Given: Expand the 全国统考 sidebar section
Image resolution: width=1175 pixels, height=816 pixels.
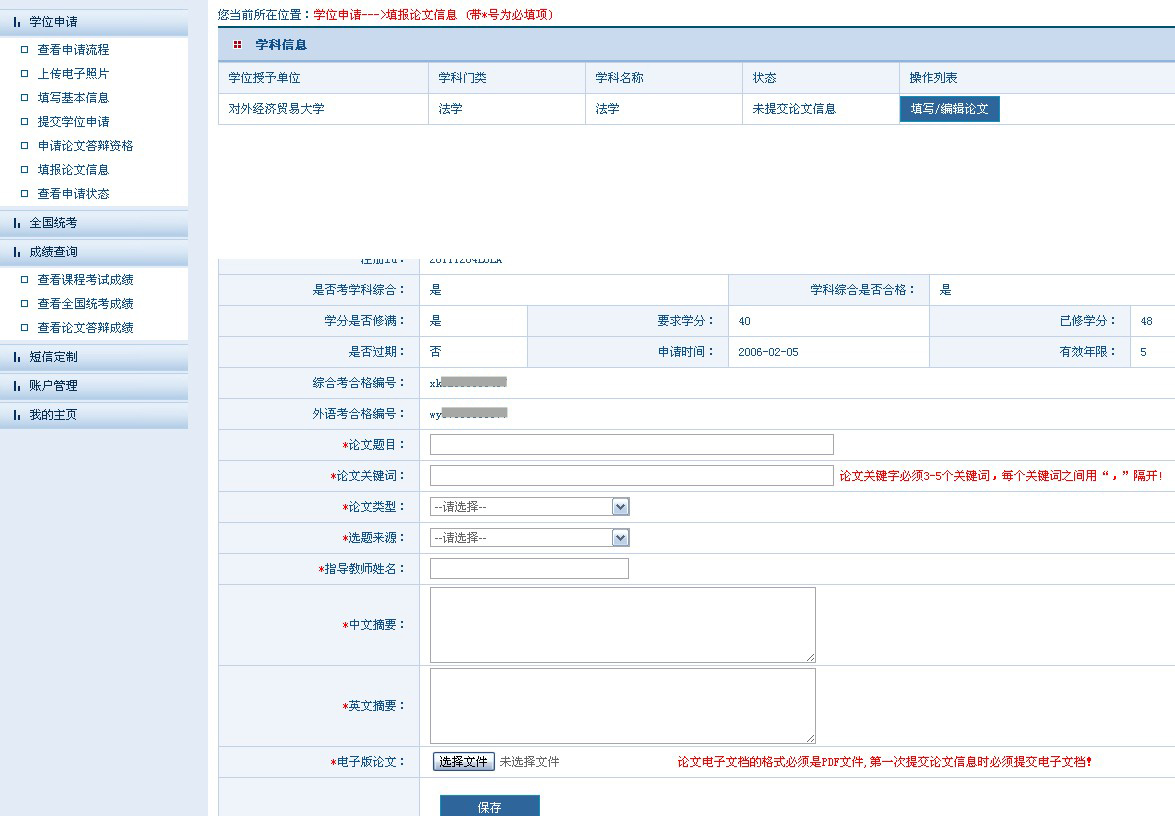Looking at the screenshot, I should [94, 223].
